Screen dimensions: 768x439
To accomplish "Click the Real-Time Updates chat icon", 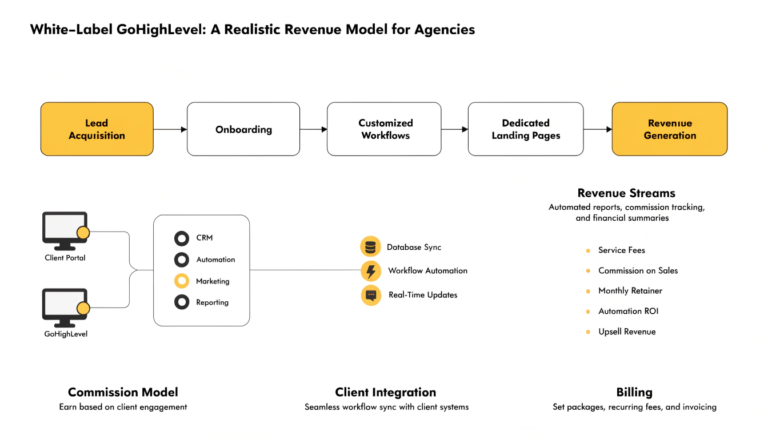I will (x=371, y=295).
